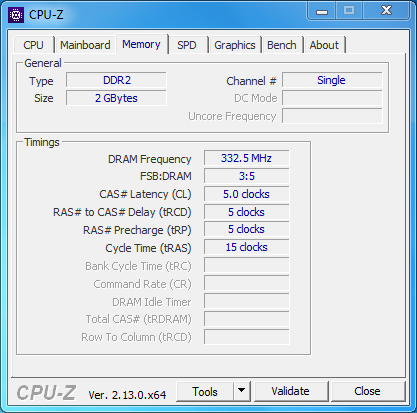The image size is (417, 413).
Task: Go to the Graphics tab
Action: 235,45
